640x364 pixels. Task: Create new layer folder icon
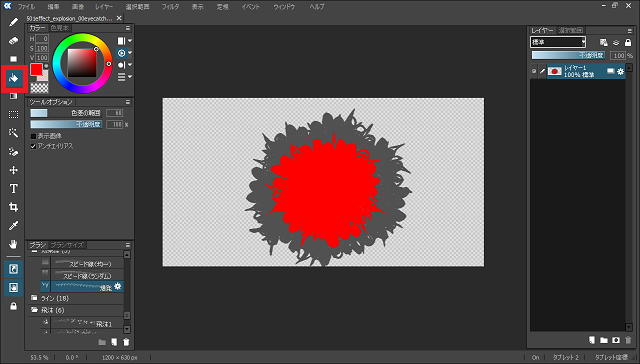coord(604,340)
